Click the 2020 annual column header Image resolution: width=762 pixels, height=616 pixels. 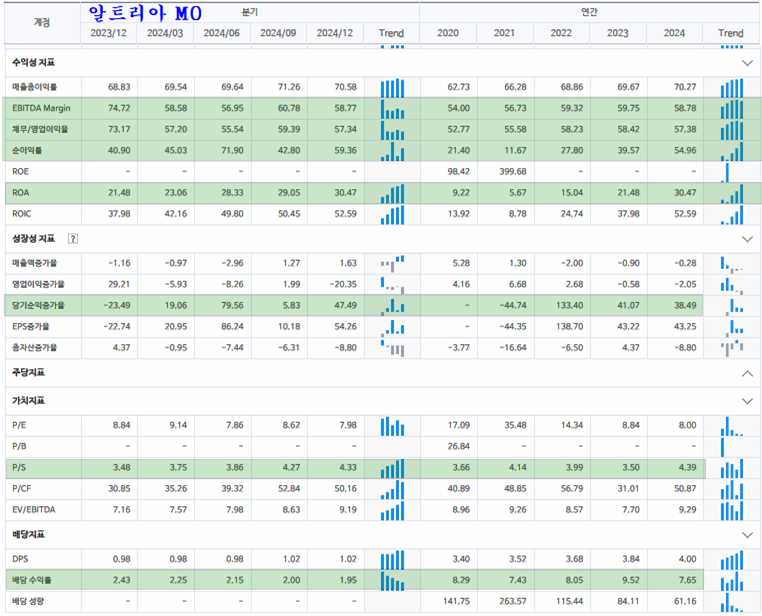[x=448, y=33]
